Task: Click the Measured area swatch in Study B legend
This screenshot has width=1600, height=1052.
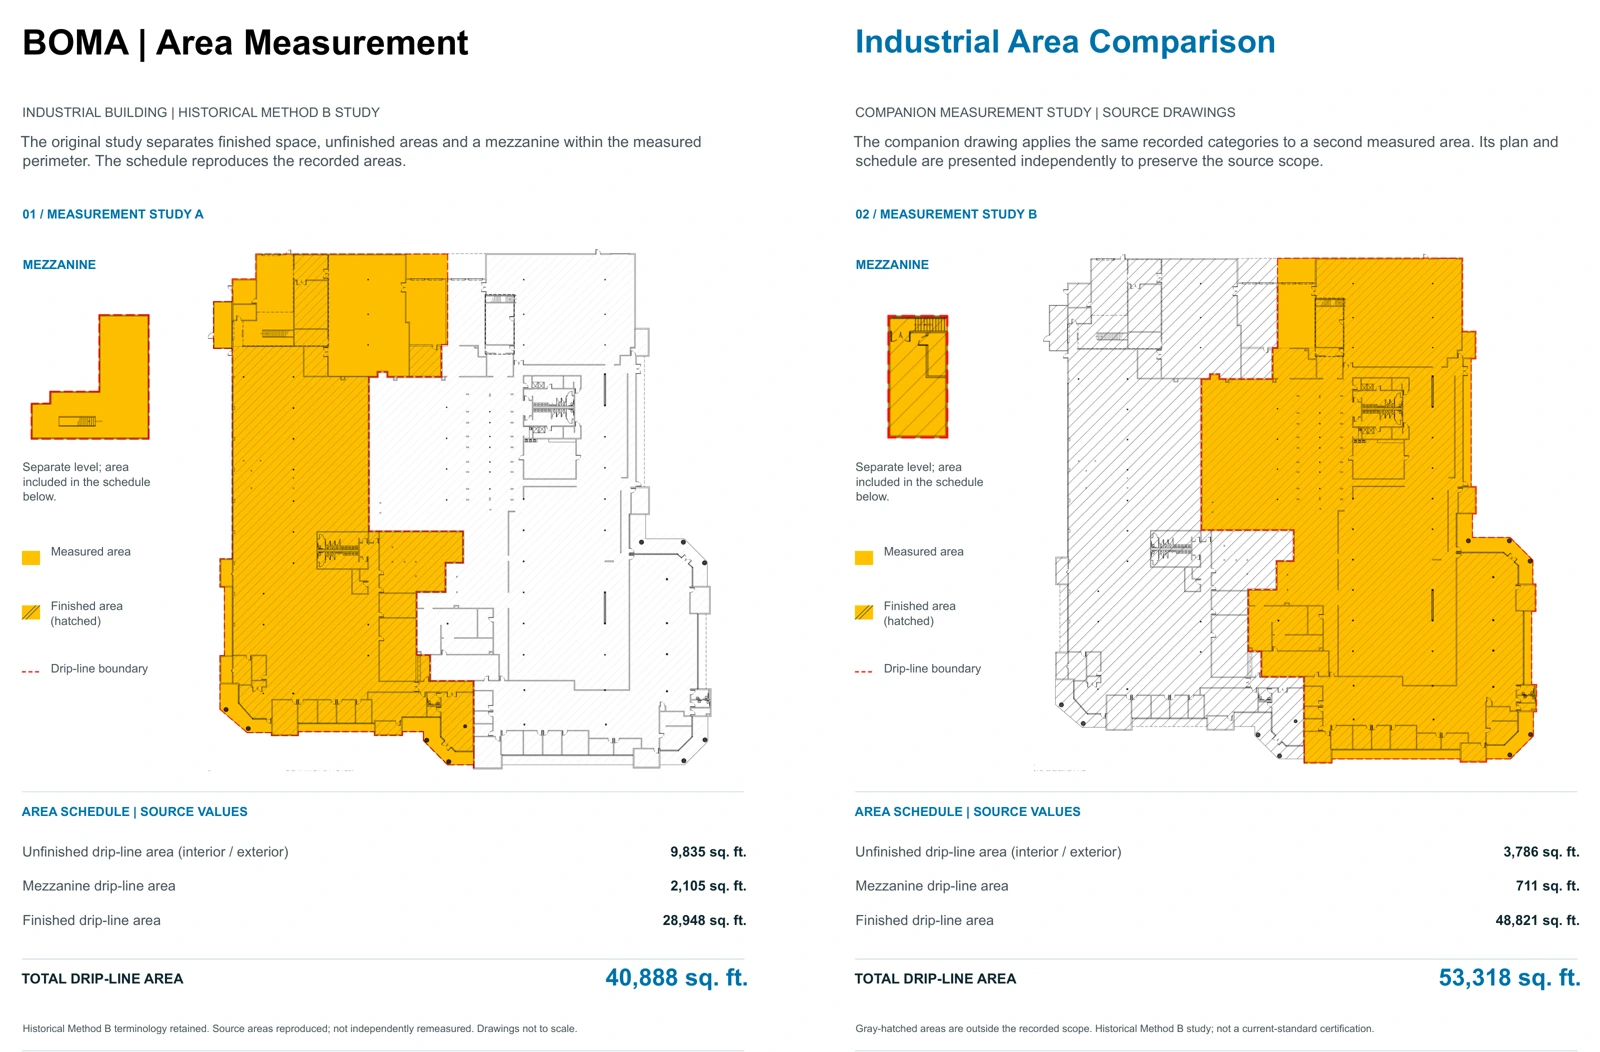Action: tap(864, 558)
